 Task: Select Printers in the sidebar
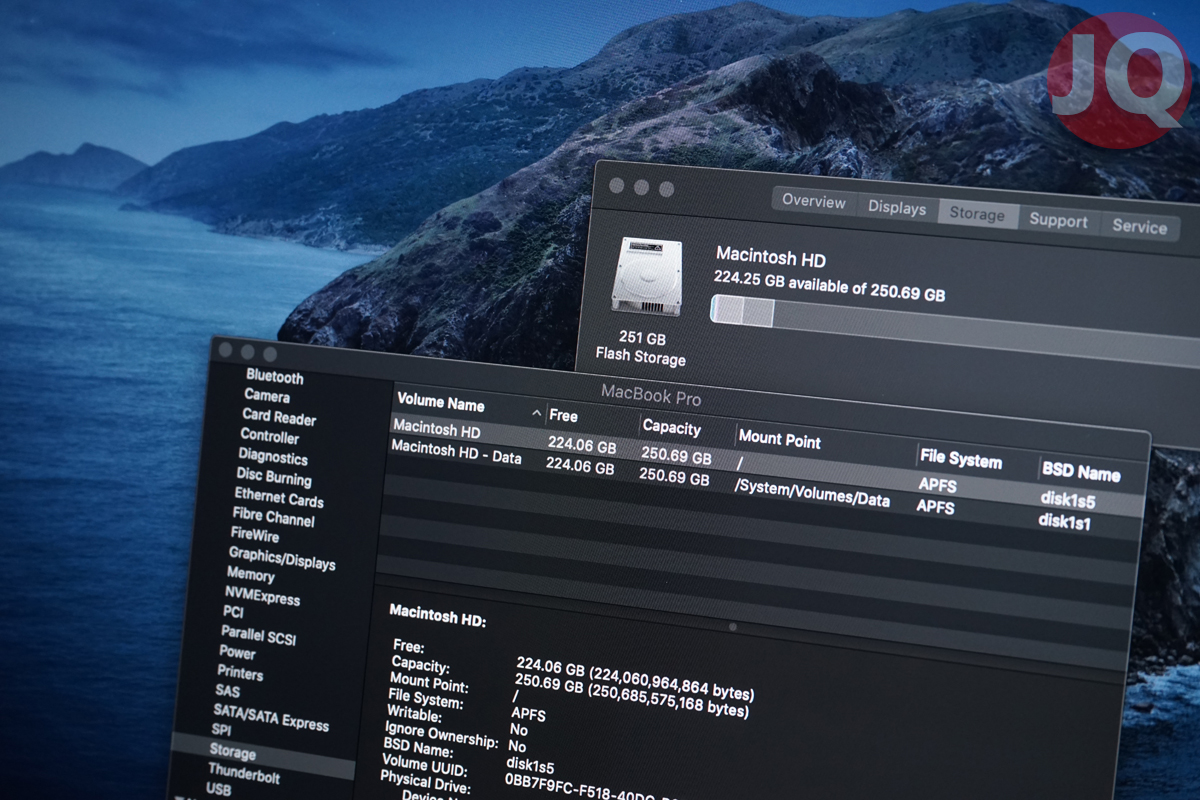[240, 672]
